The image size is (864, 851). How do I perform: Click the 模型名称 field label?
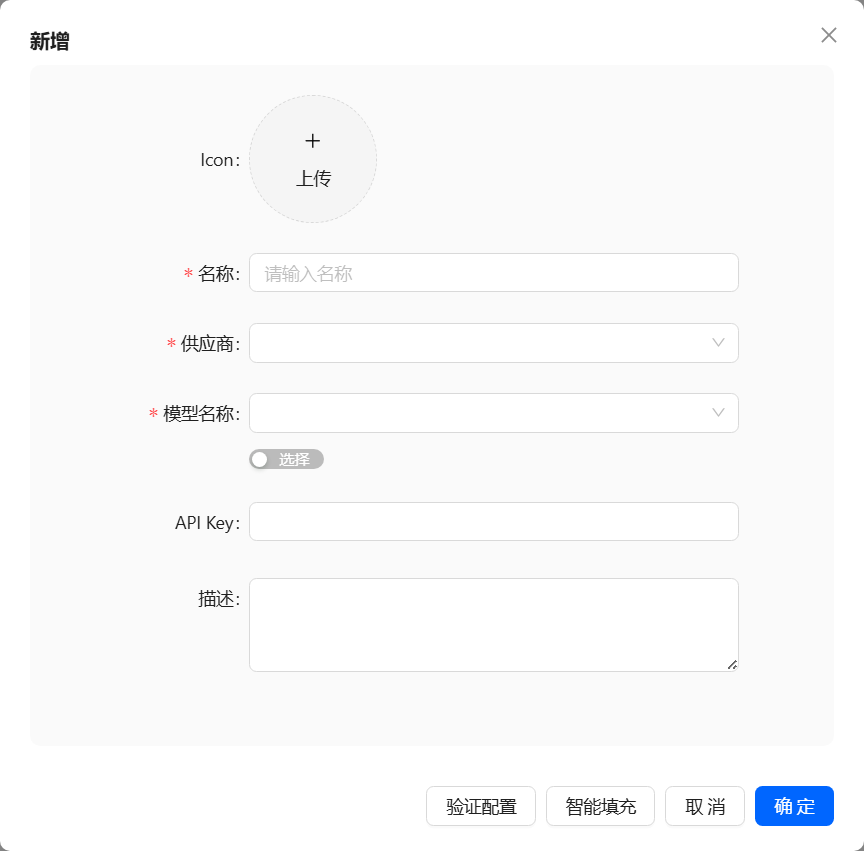(201, 414)
